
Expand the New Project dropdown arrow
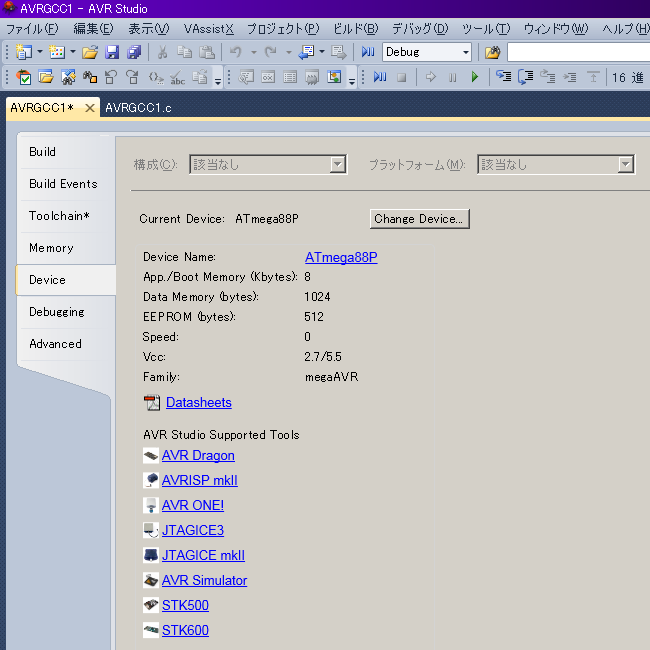(x=40, y=52)
